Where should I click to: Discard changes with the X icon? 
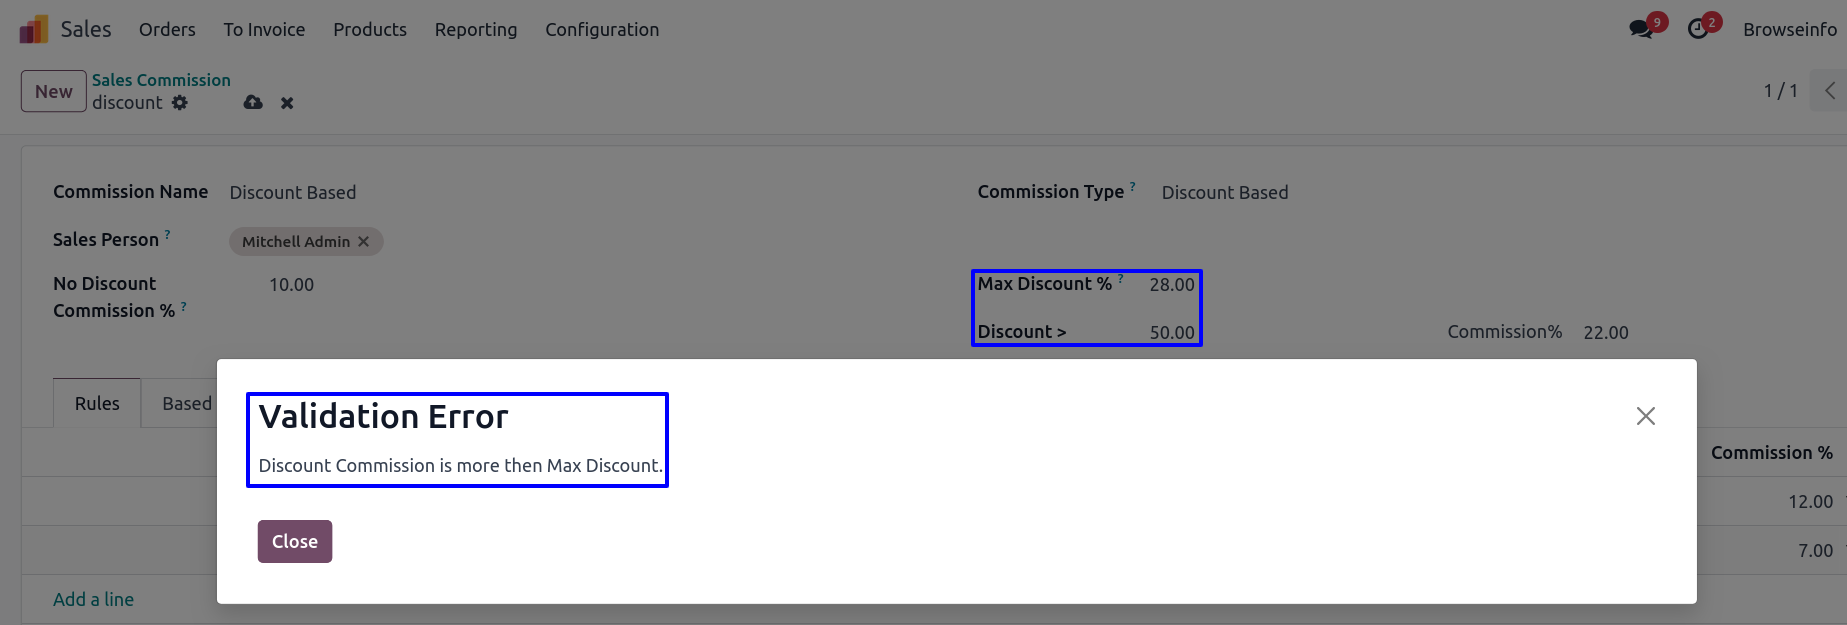pos(287,103)
